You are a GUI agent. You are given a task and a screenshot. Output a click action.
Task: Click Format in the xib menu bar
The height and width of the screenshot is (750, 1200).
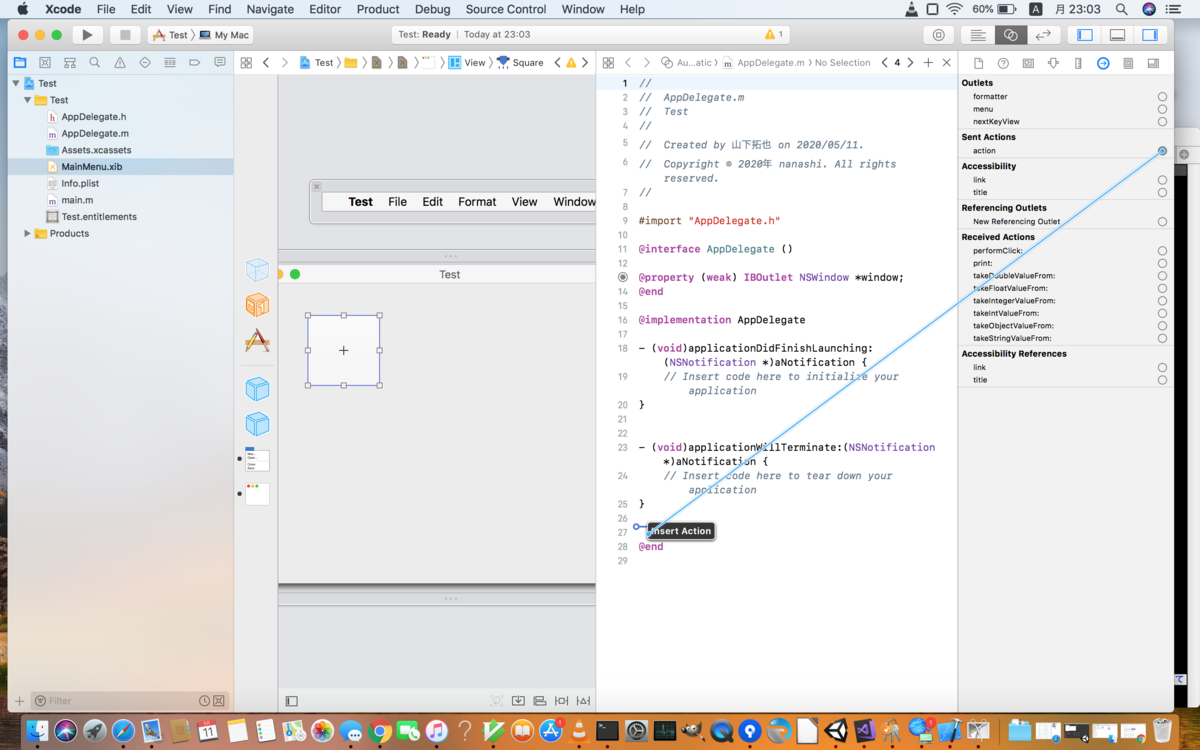tap(477, 201)
